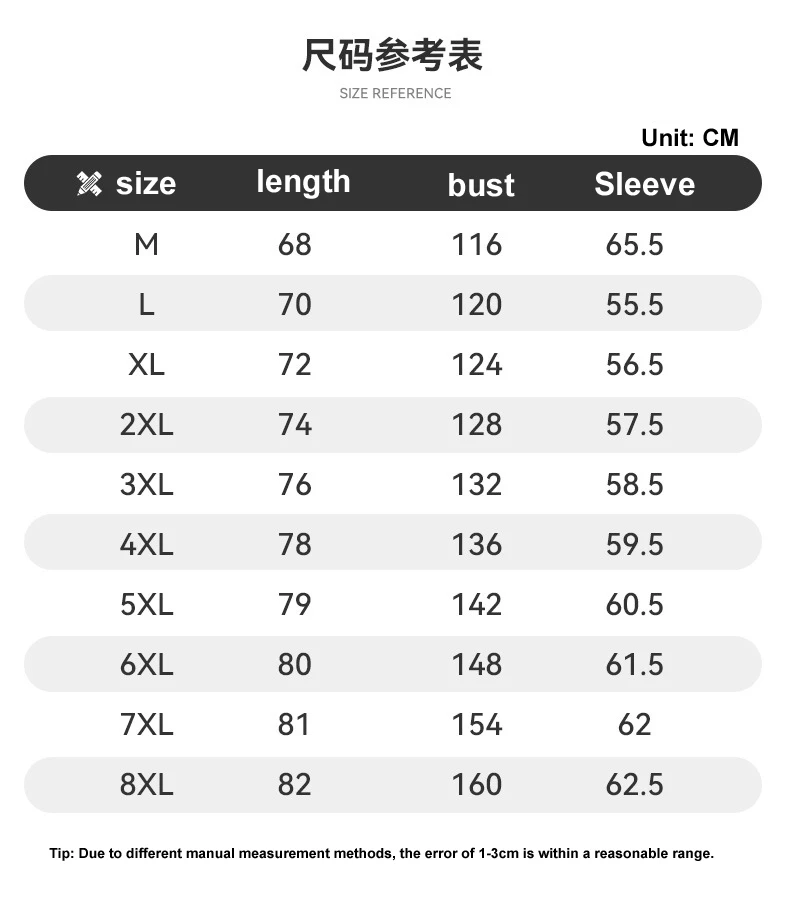The width and height of the screenshot is (790, 914).
Task: Click the 'size' header label
Action: click(x=146, y=184)
